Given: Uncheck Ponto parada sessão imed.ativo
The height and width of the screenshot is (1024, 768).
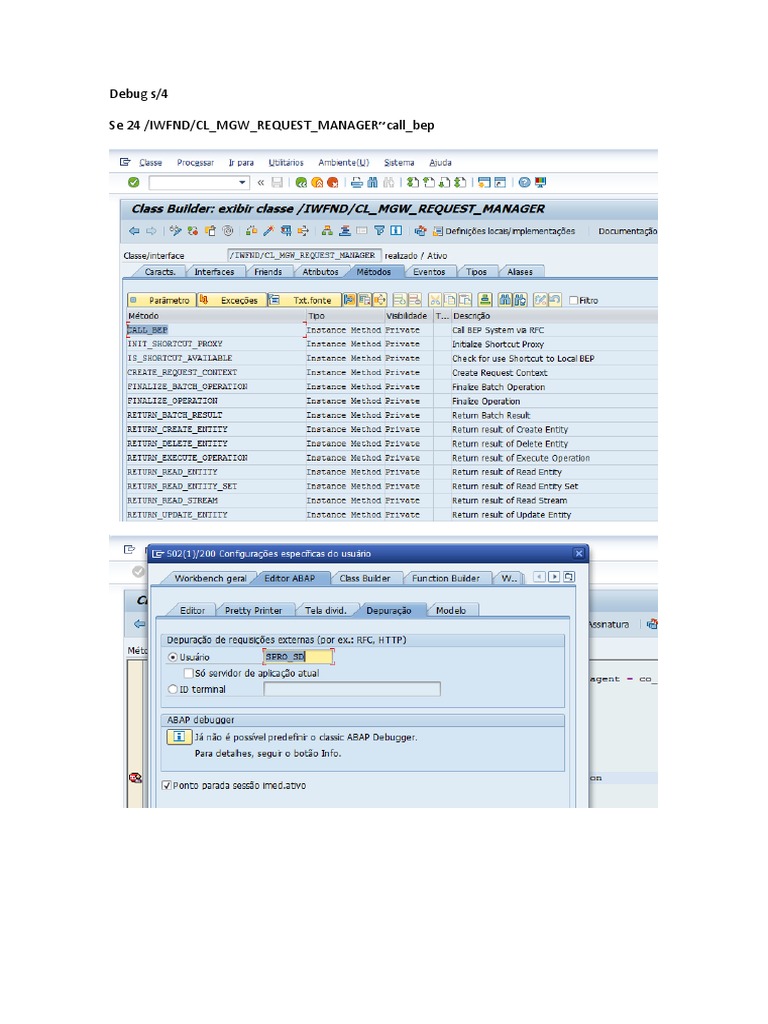Looking at the screenshot, I should click(x=167, y=786).
